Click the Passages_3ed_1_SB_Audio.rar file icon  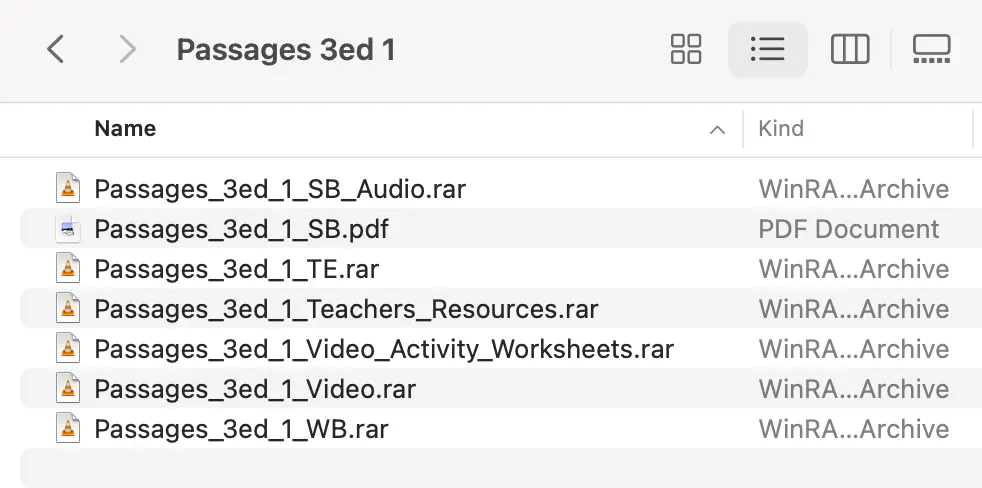point(68,188)
